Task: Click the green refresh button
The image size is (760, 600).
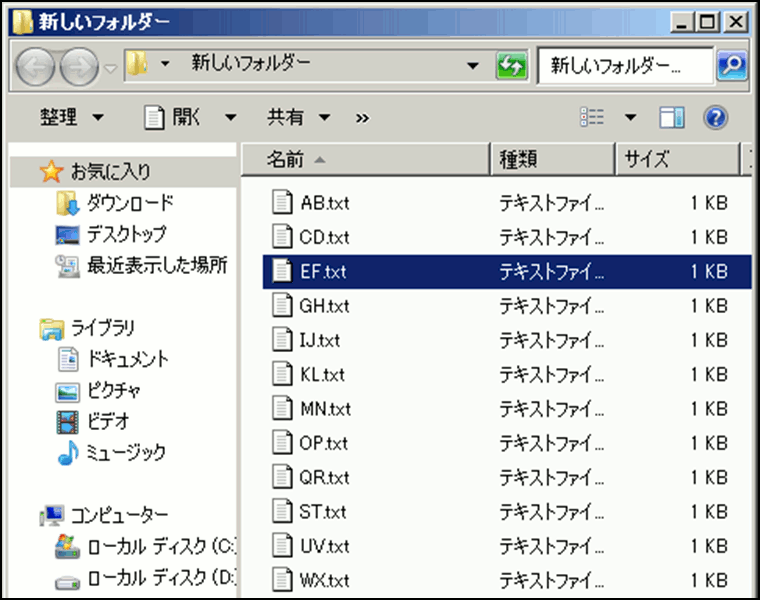Action: (511, 66)
